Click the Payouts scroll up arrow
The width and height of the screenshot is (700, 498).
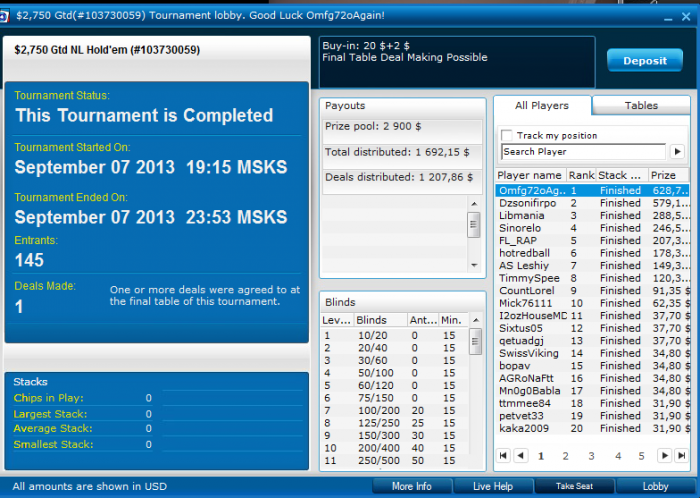point(474,203)
